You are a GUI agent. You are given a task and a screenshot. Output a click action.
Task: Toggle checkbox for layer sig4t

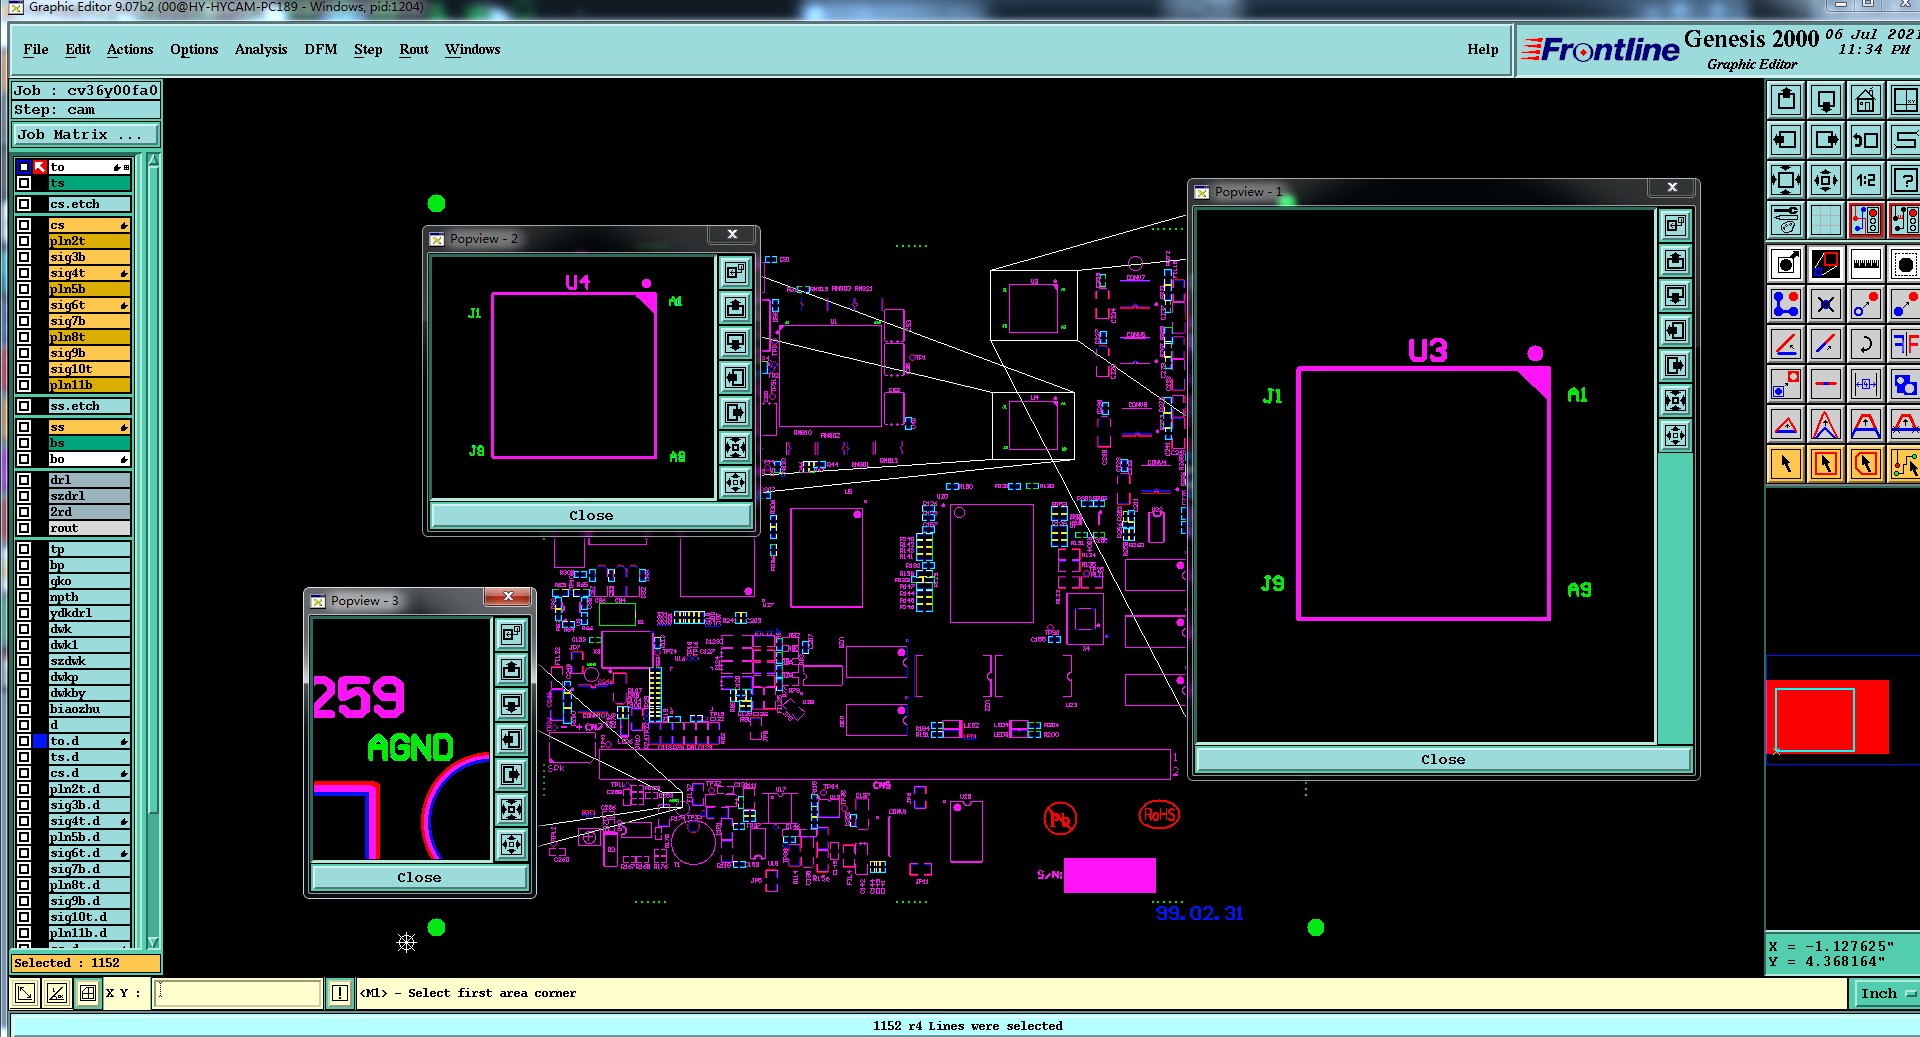(x=24, y=273)
